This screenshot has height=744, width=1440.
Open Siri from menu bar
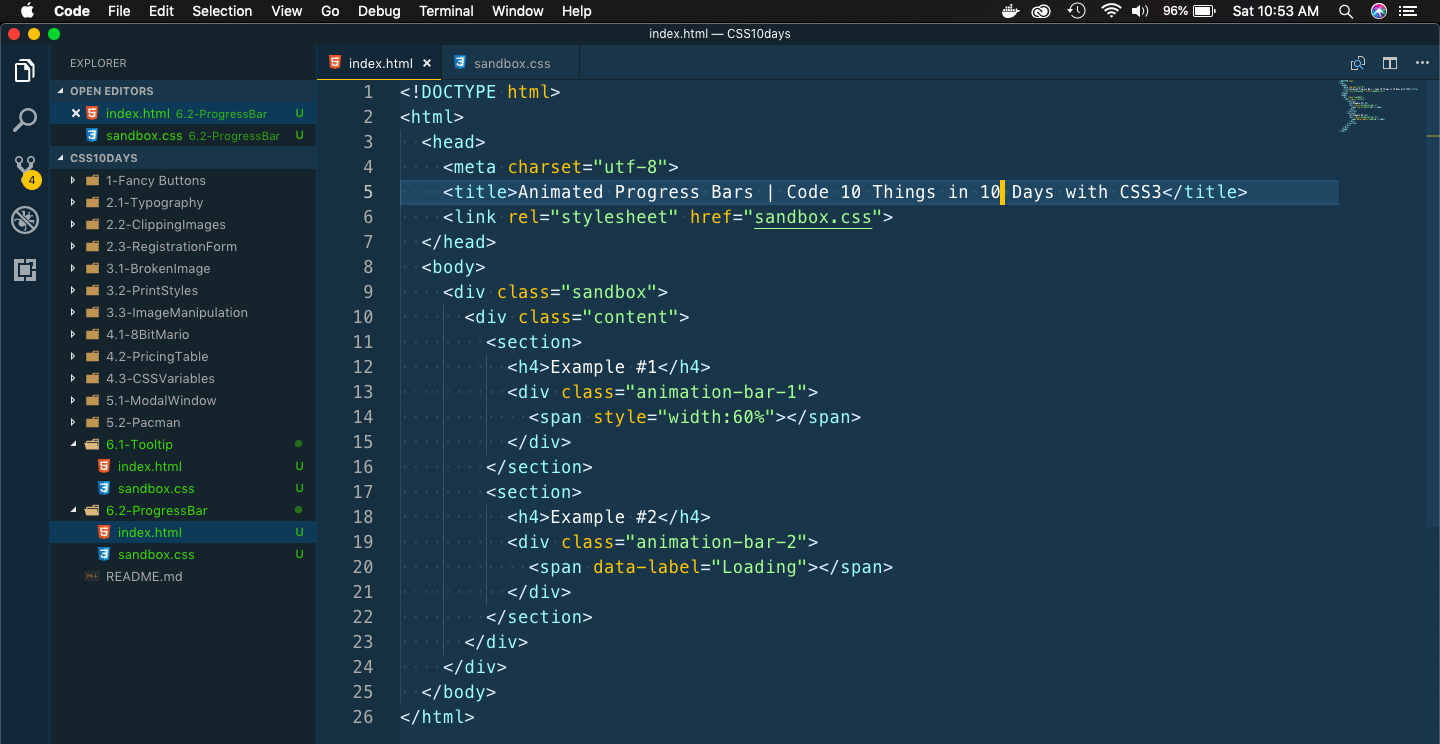click(1379, 11)
